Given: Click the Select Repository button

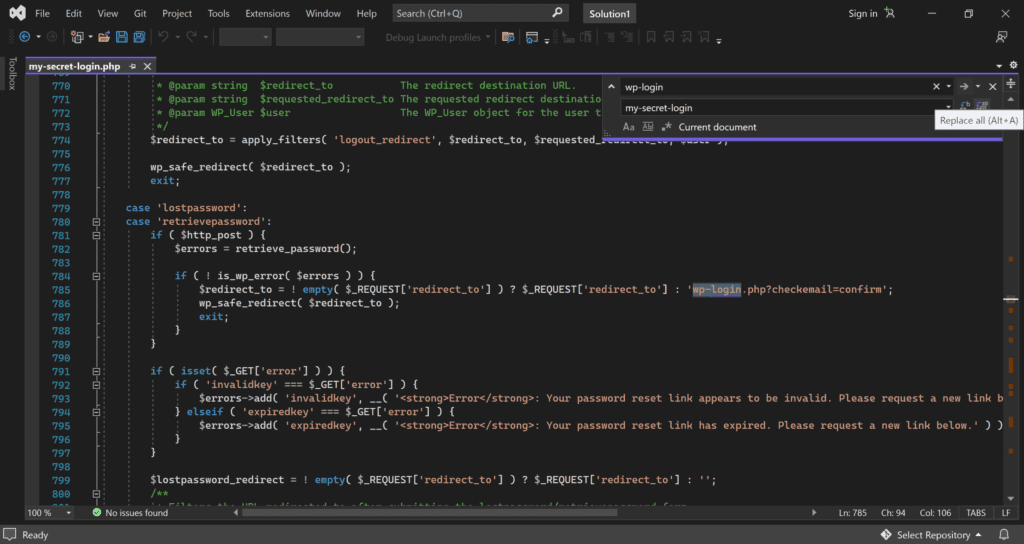Looking at the screenshot, I should (933, 534).
